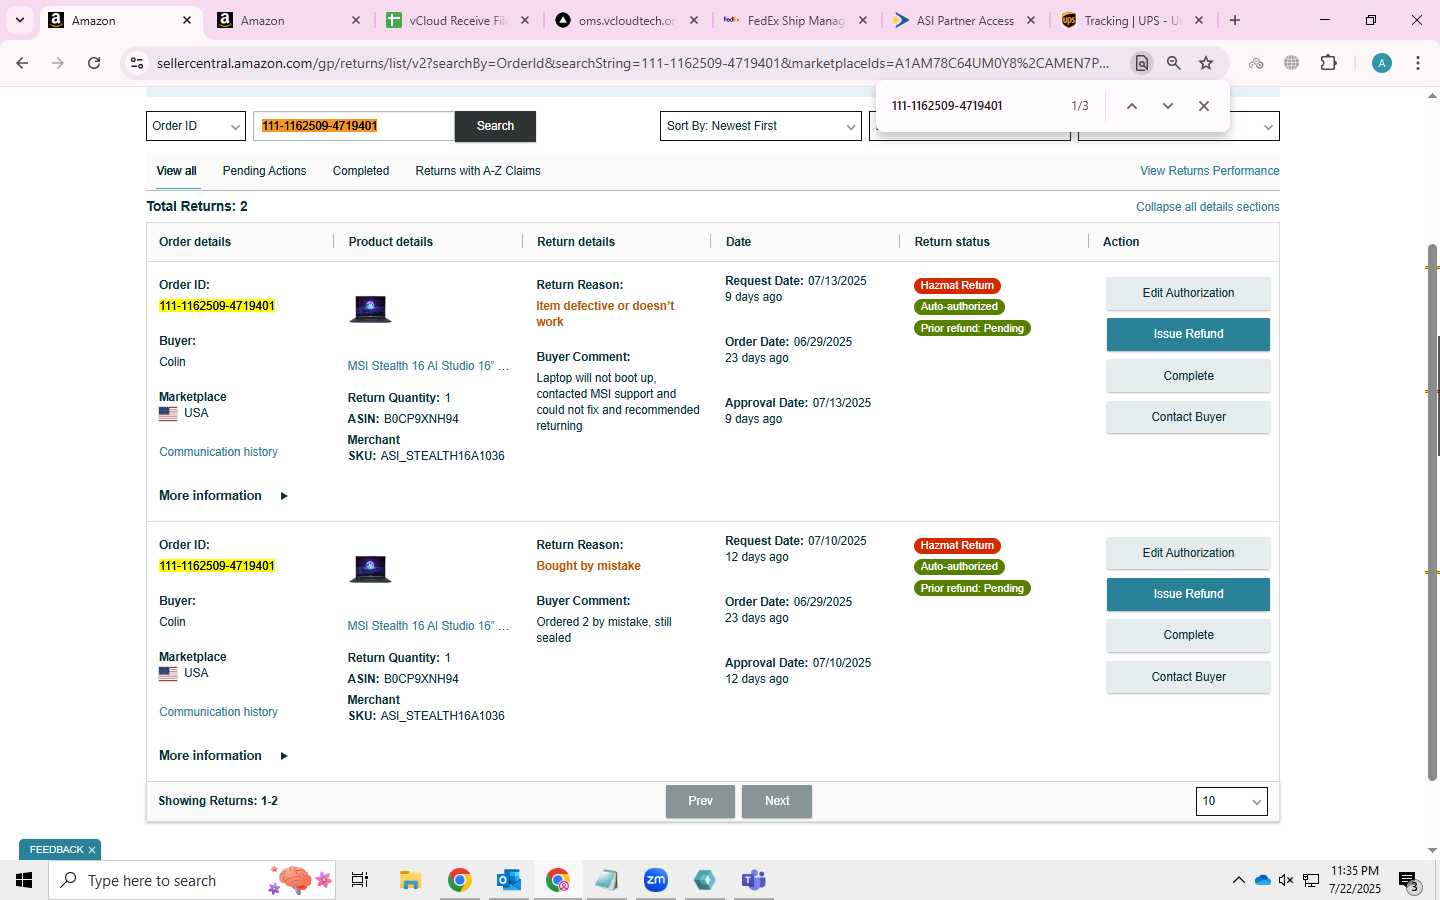Click the Prev pagination button
Screen dimensions: 1440x900
[700, 801]
